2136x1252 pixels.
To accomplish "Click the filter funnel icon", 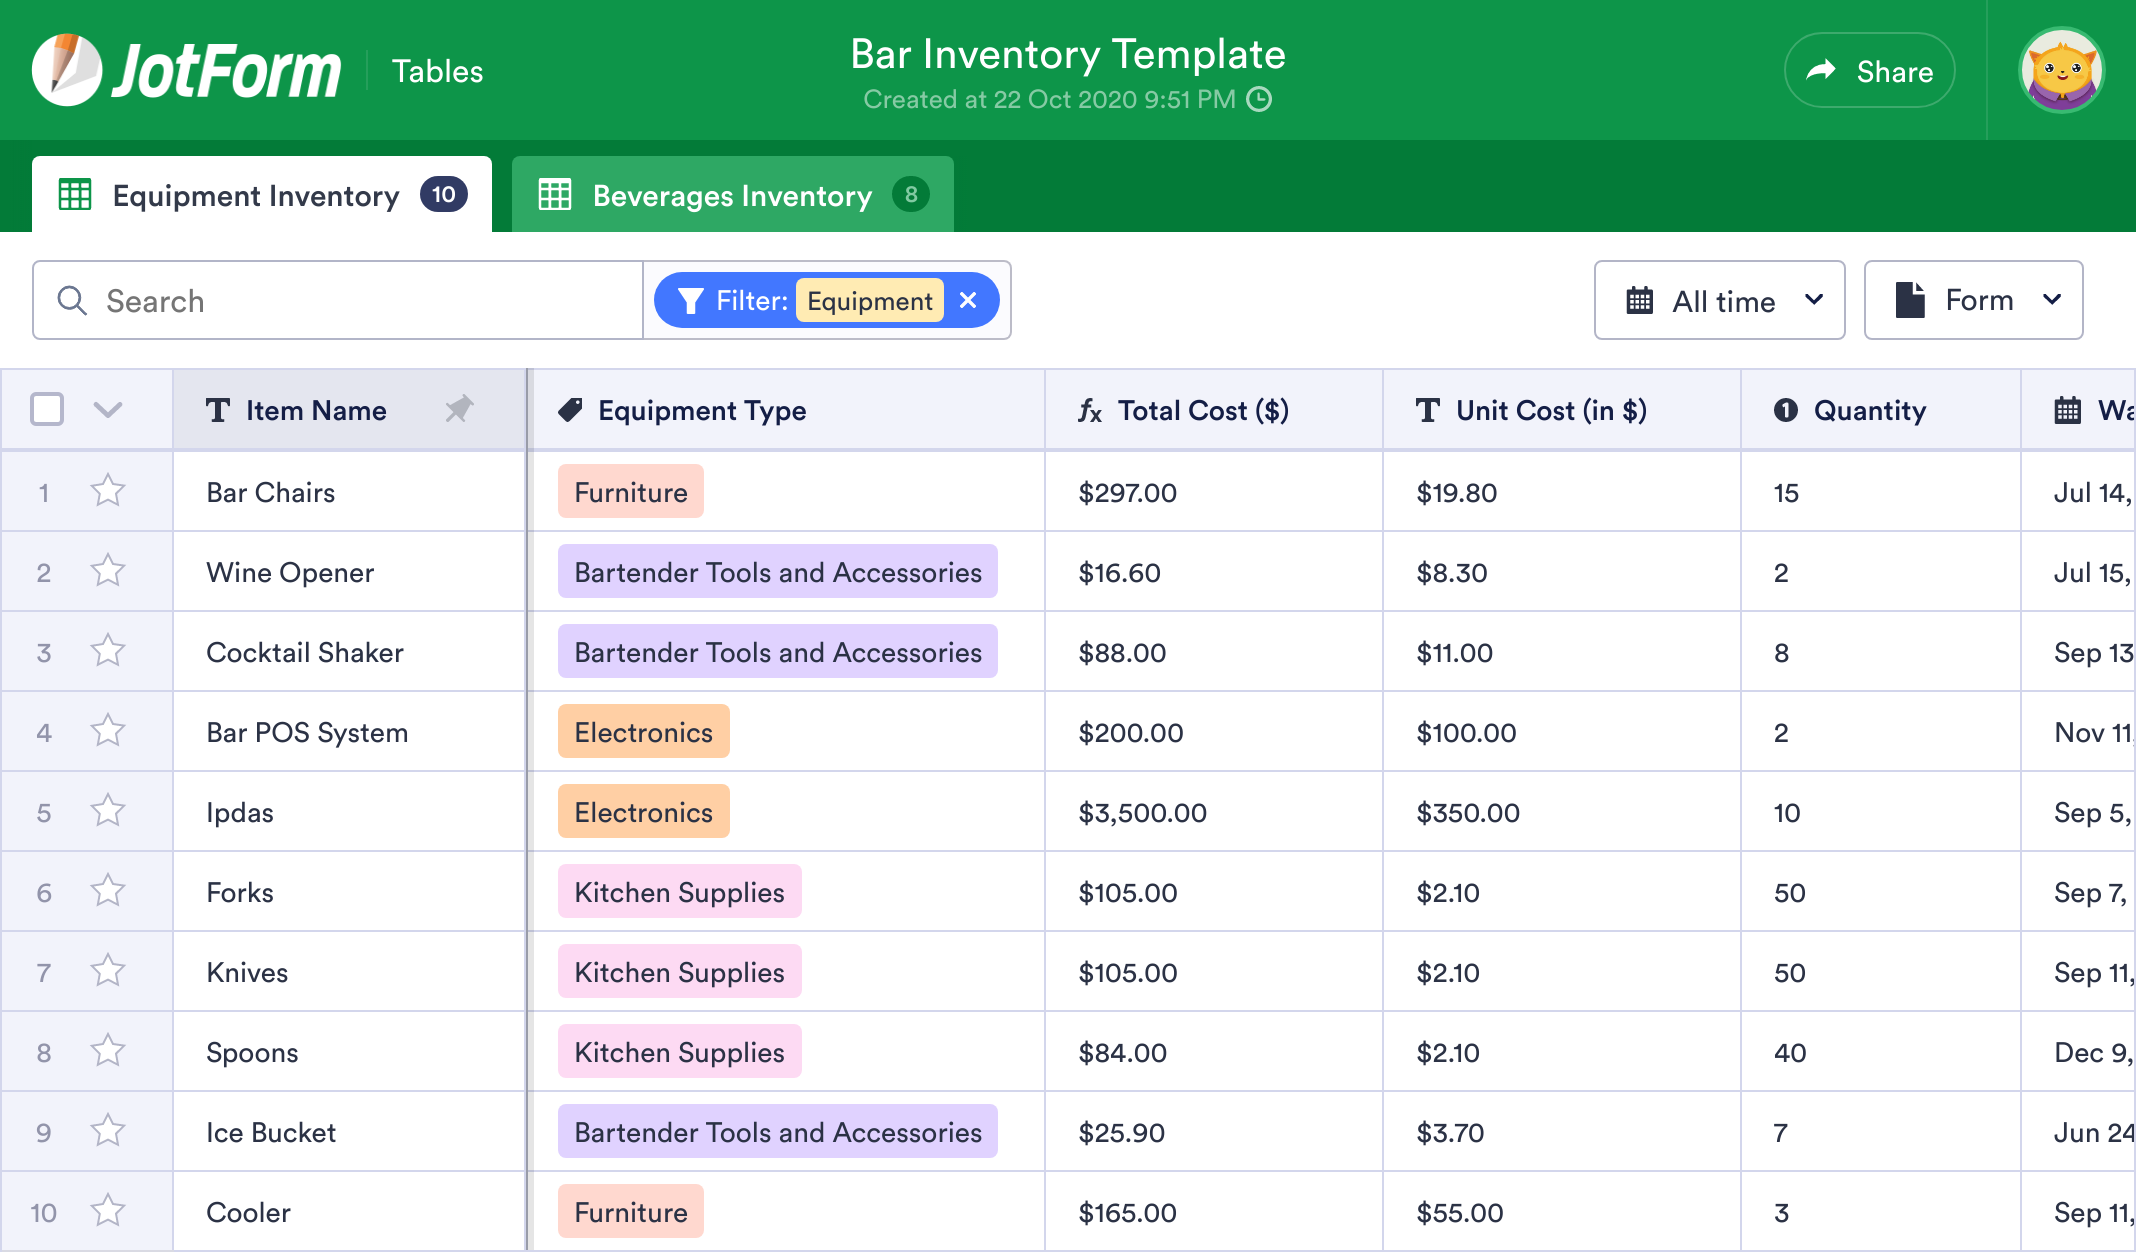I will click(692, 300).
